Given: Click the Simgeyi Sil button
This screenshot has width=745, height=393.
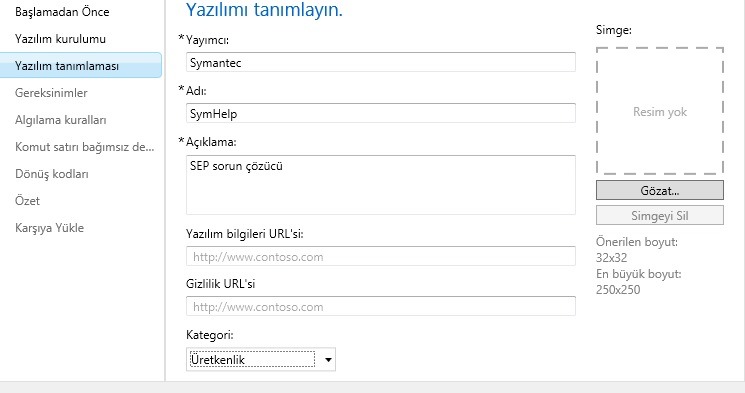Looking at the screenshot, I should 660,215.
